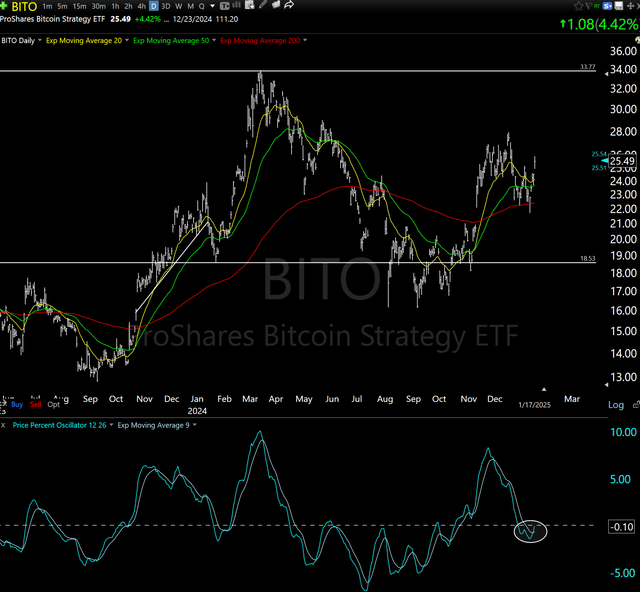
Task: Click the green RT real-time indicator
Action: (x=597, y=6)
